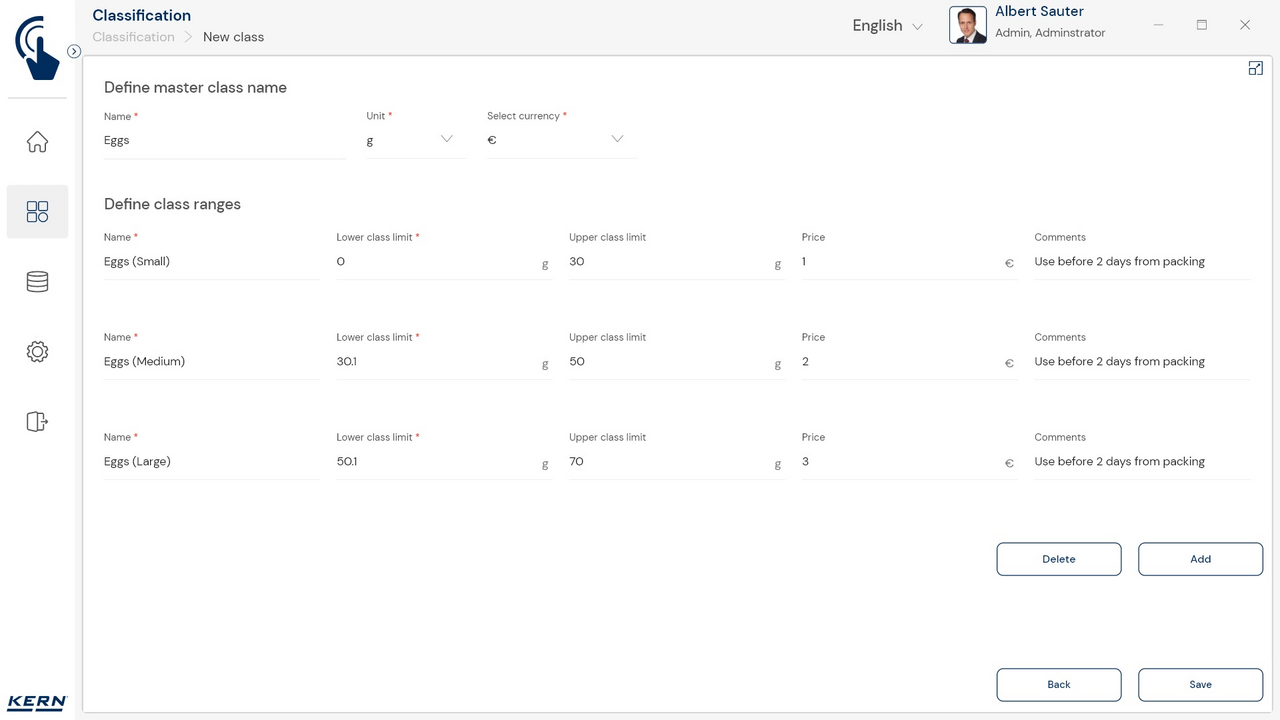
Task: Open the Home page from sidebar
Action: (x=37, y=142)
